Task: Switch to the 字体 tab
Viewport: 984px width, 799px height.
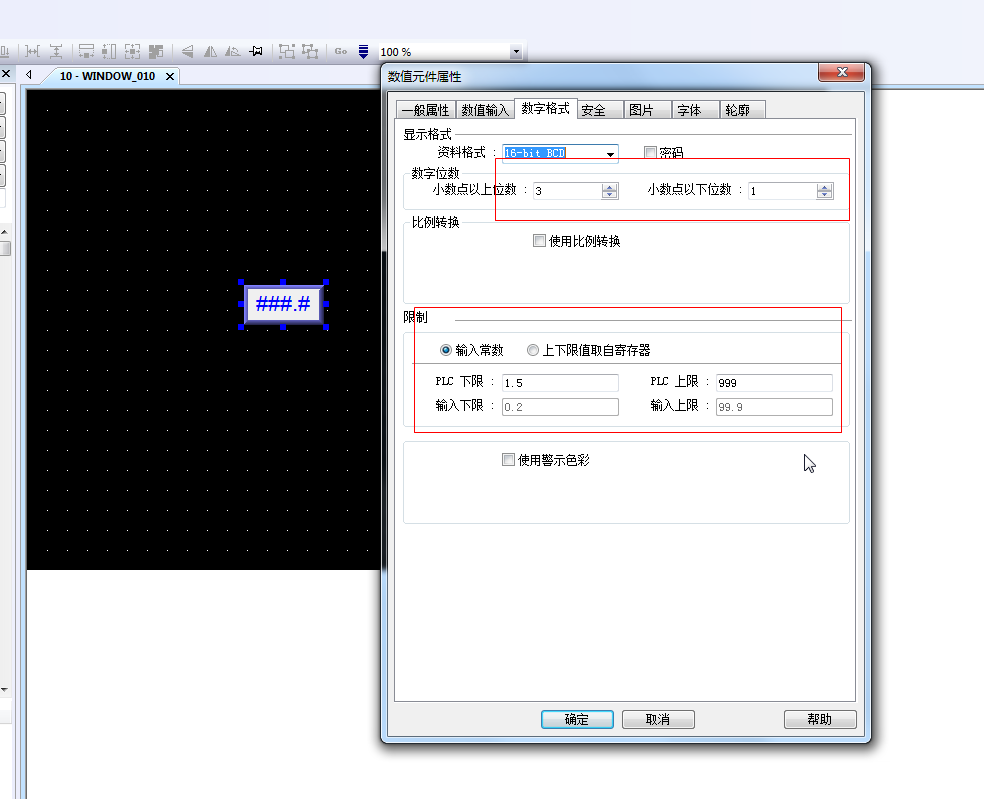Action: (688, 110)
